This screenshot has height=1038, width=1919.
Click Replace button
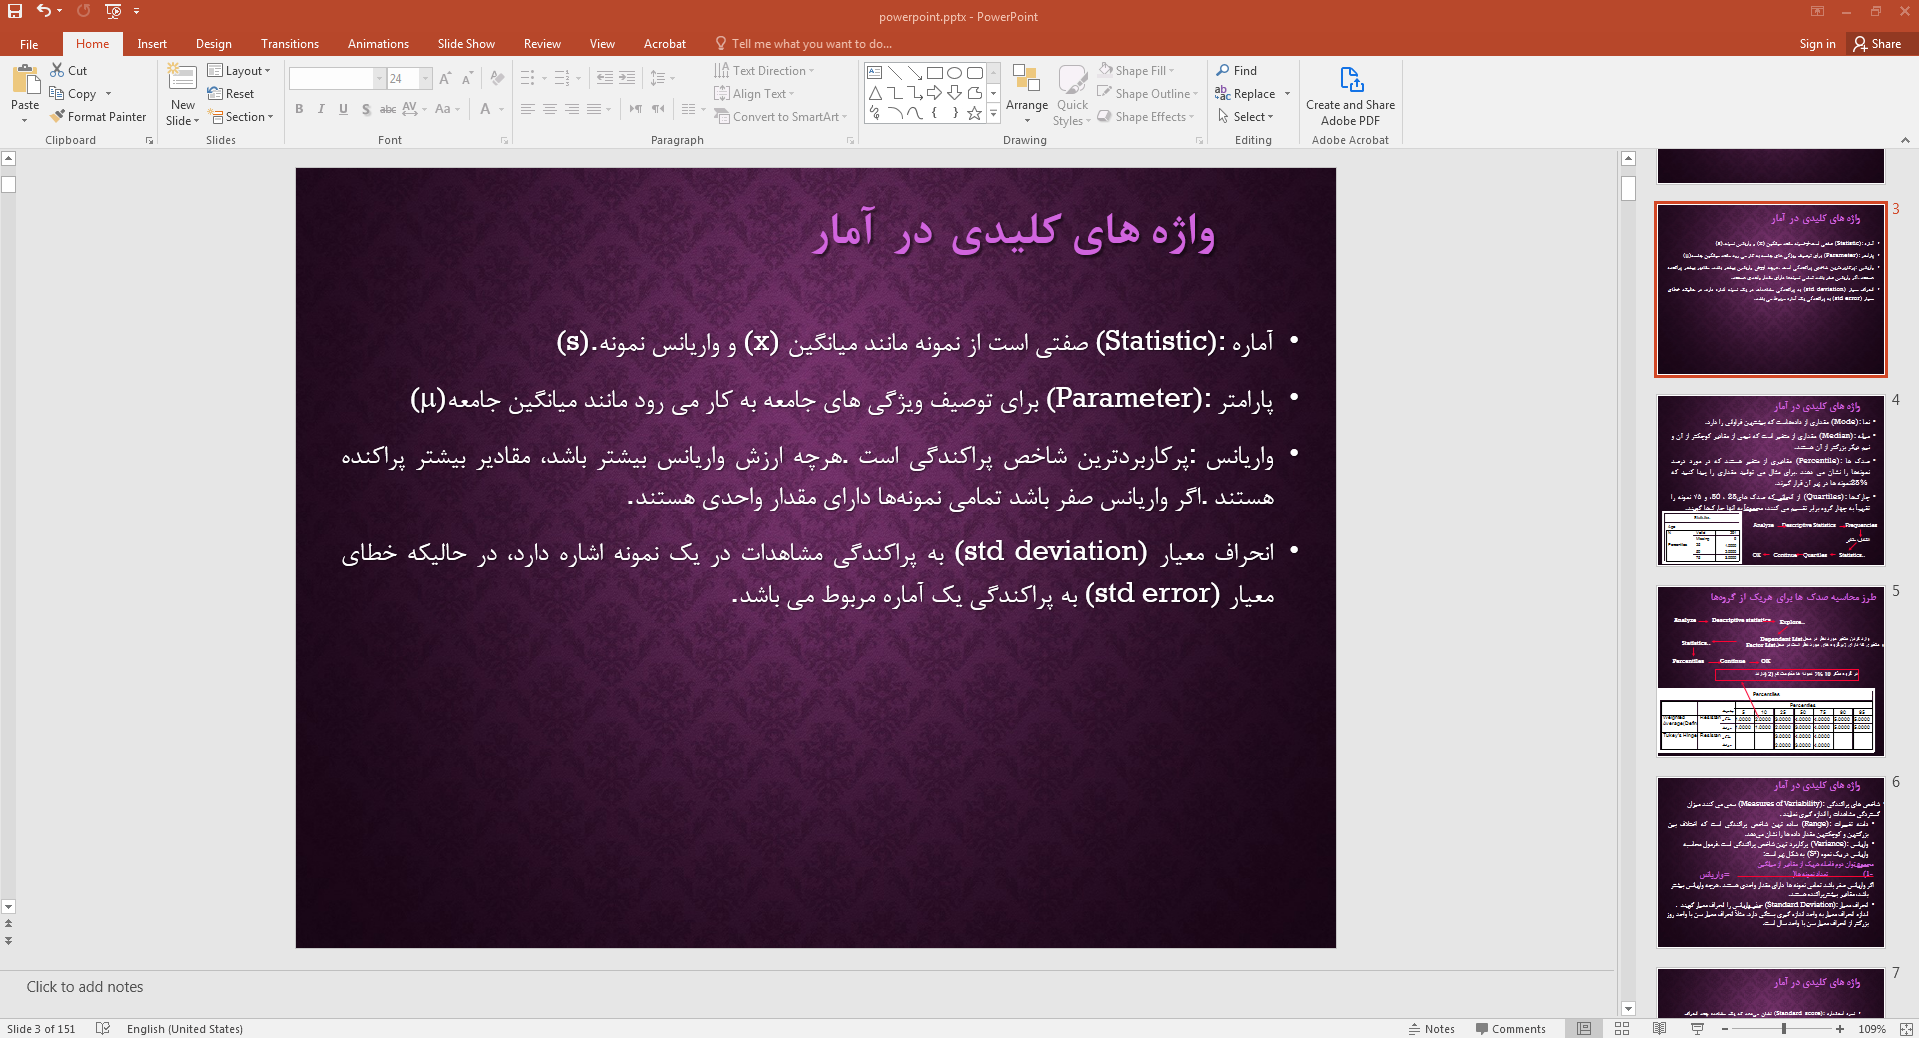point(1246,93)
